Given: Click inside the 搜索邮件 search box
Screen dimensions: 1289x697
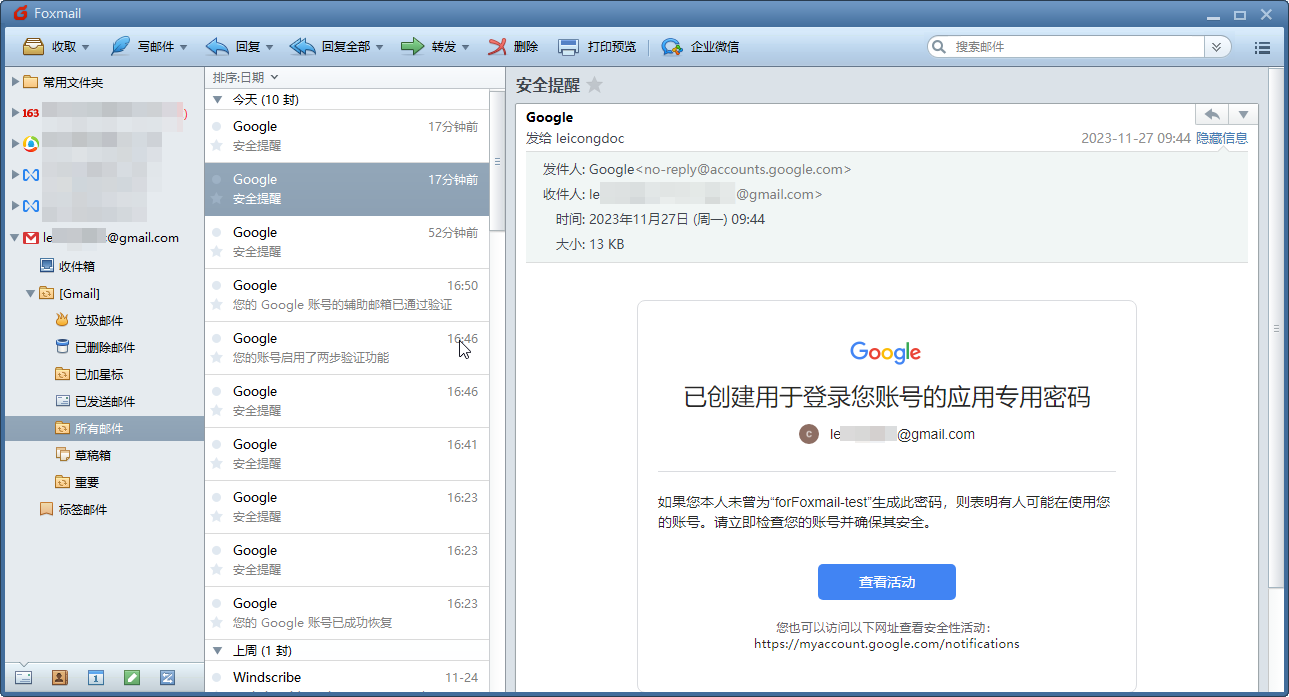Looking at the screenshot, I should point(1060,46).
